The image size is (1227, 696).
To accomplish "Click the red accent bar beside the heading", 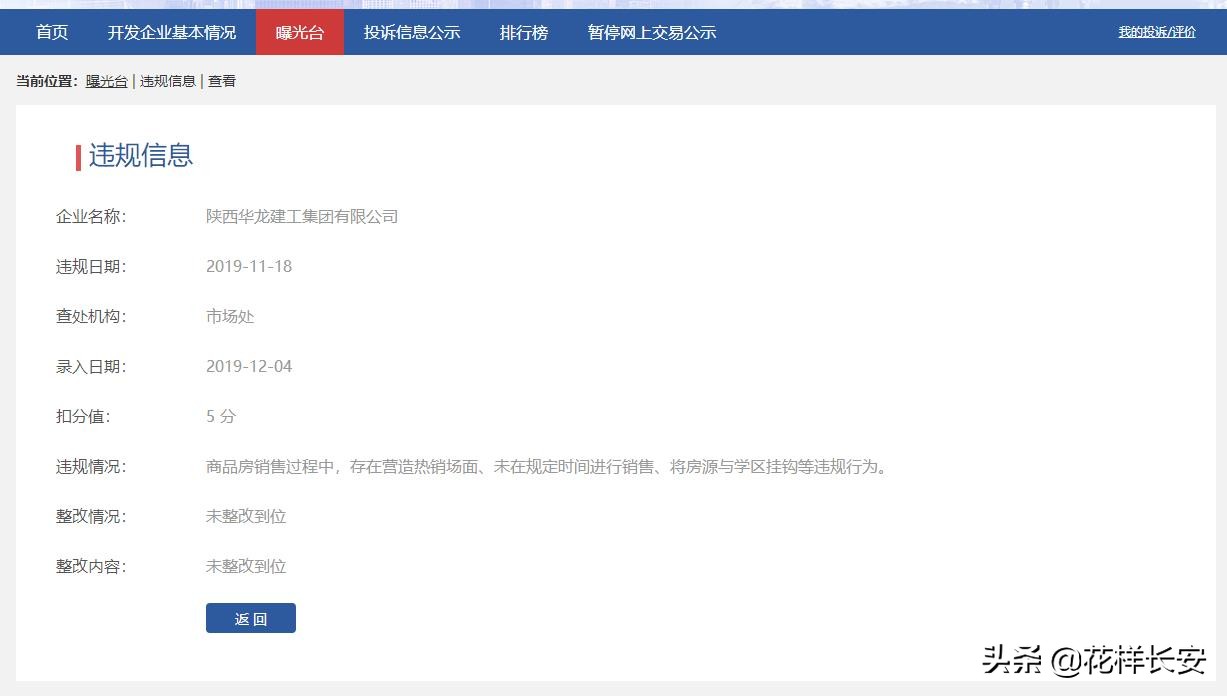I will [78, 156].
